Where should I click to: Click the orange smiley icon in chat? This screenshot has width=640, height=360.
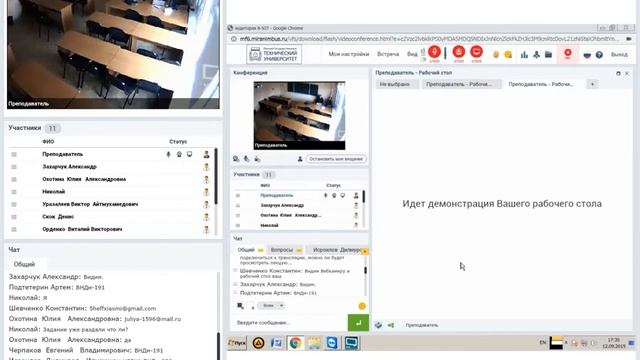coord(362,306)
